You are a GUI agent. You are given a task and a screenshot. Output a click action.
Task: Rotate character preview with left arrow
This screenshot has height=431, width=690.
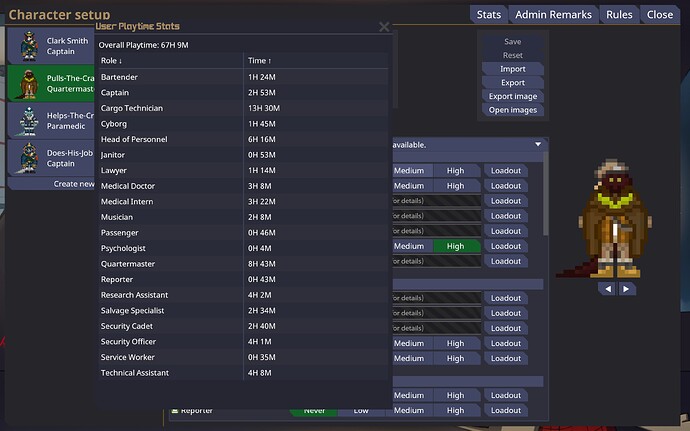point(606,288)
